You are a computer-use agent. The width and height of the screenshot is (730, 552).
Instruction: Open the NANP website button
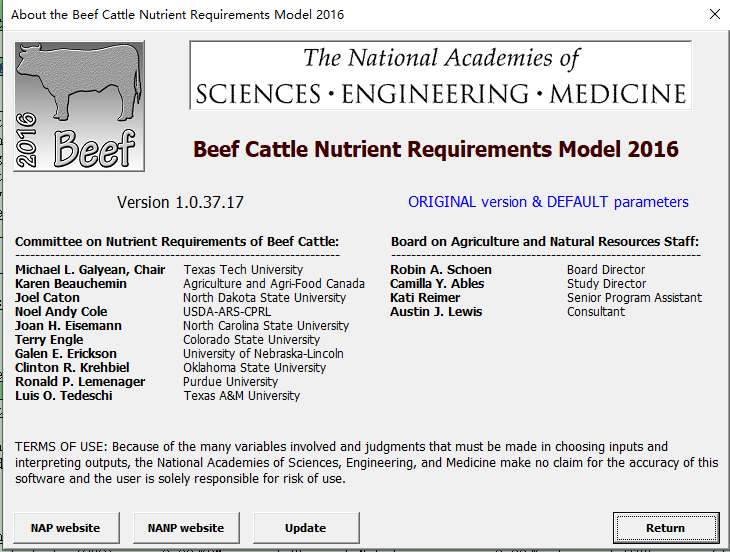coord(186,528)
